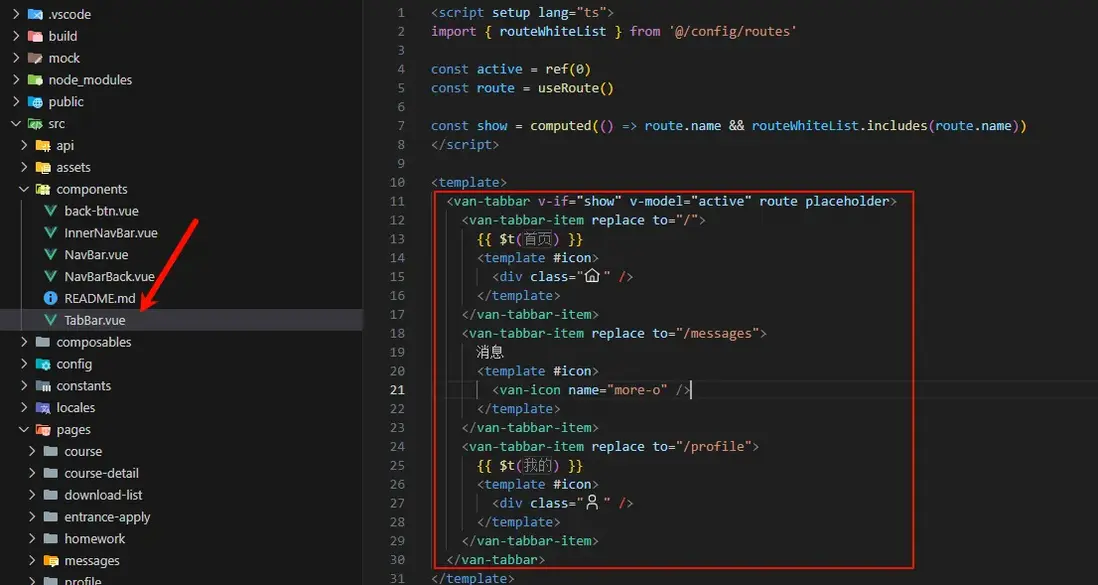Screen dimensions: 1098x585
Task: Expand the constants folder chevron
Action: pos(24,385)
